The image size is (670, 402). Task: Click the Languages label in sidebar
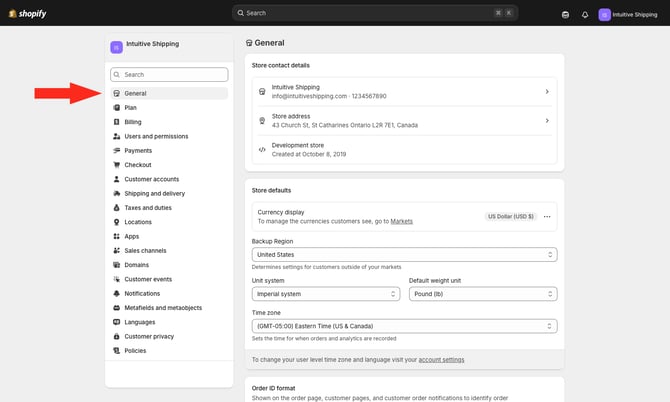point(140,323)
